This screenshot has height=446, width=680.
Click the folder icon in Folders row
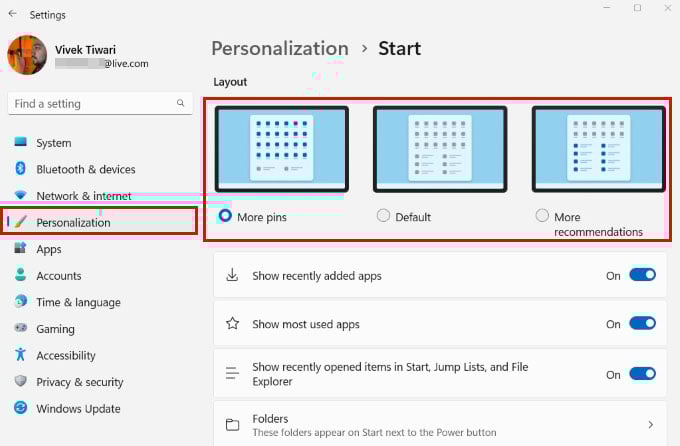(232, 425)
